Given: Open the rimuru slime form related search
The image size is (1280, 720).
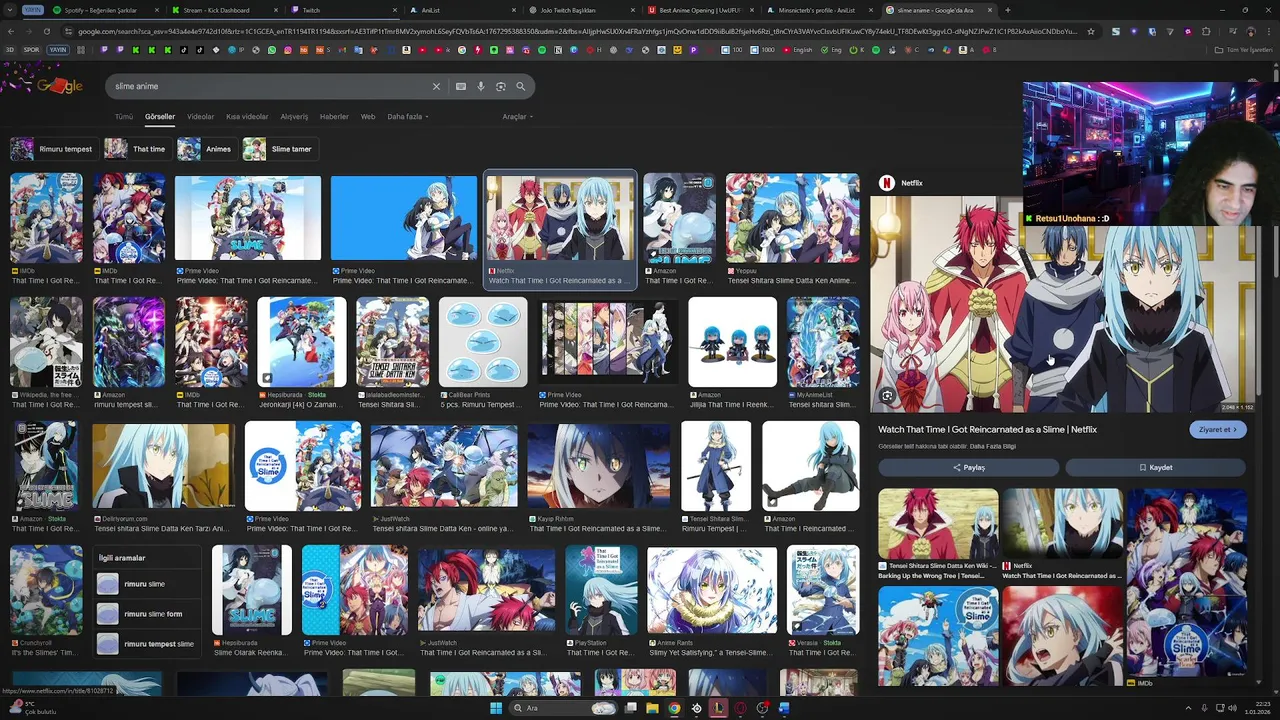Looking at the screenshot, I should pos(148,614).
